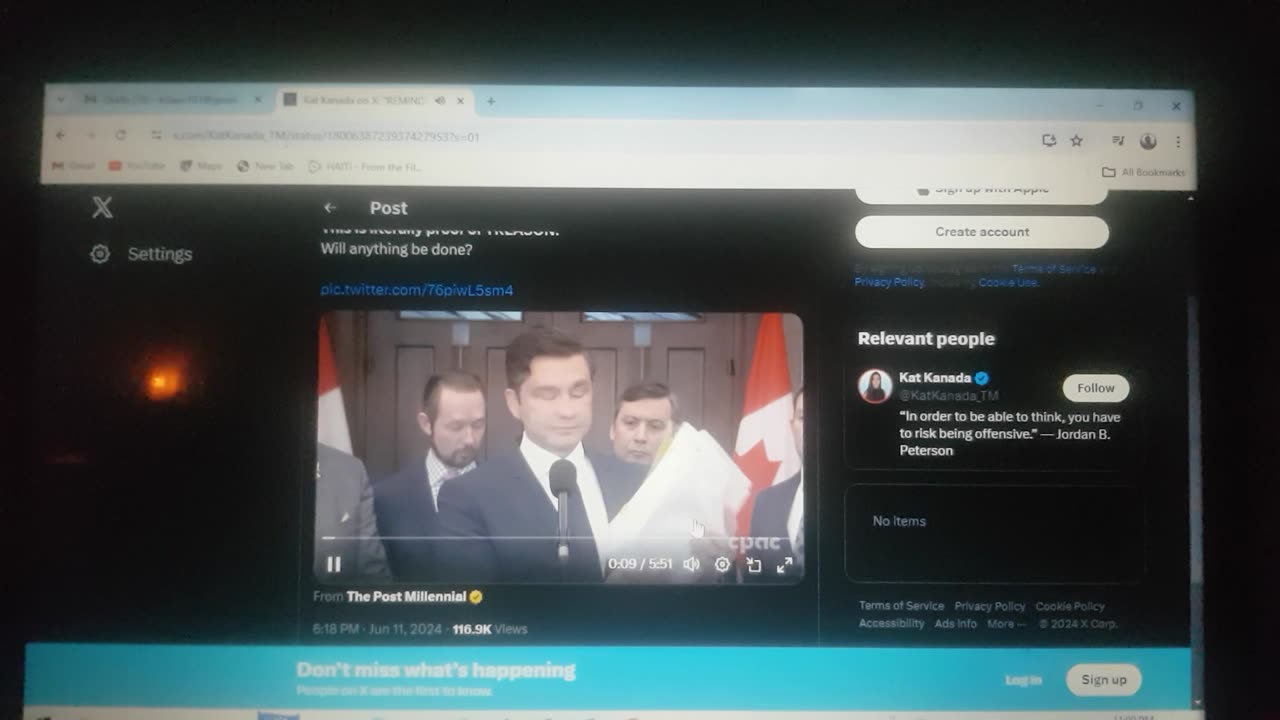Open Chrome's three-dot menu

(1178, 142)
